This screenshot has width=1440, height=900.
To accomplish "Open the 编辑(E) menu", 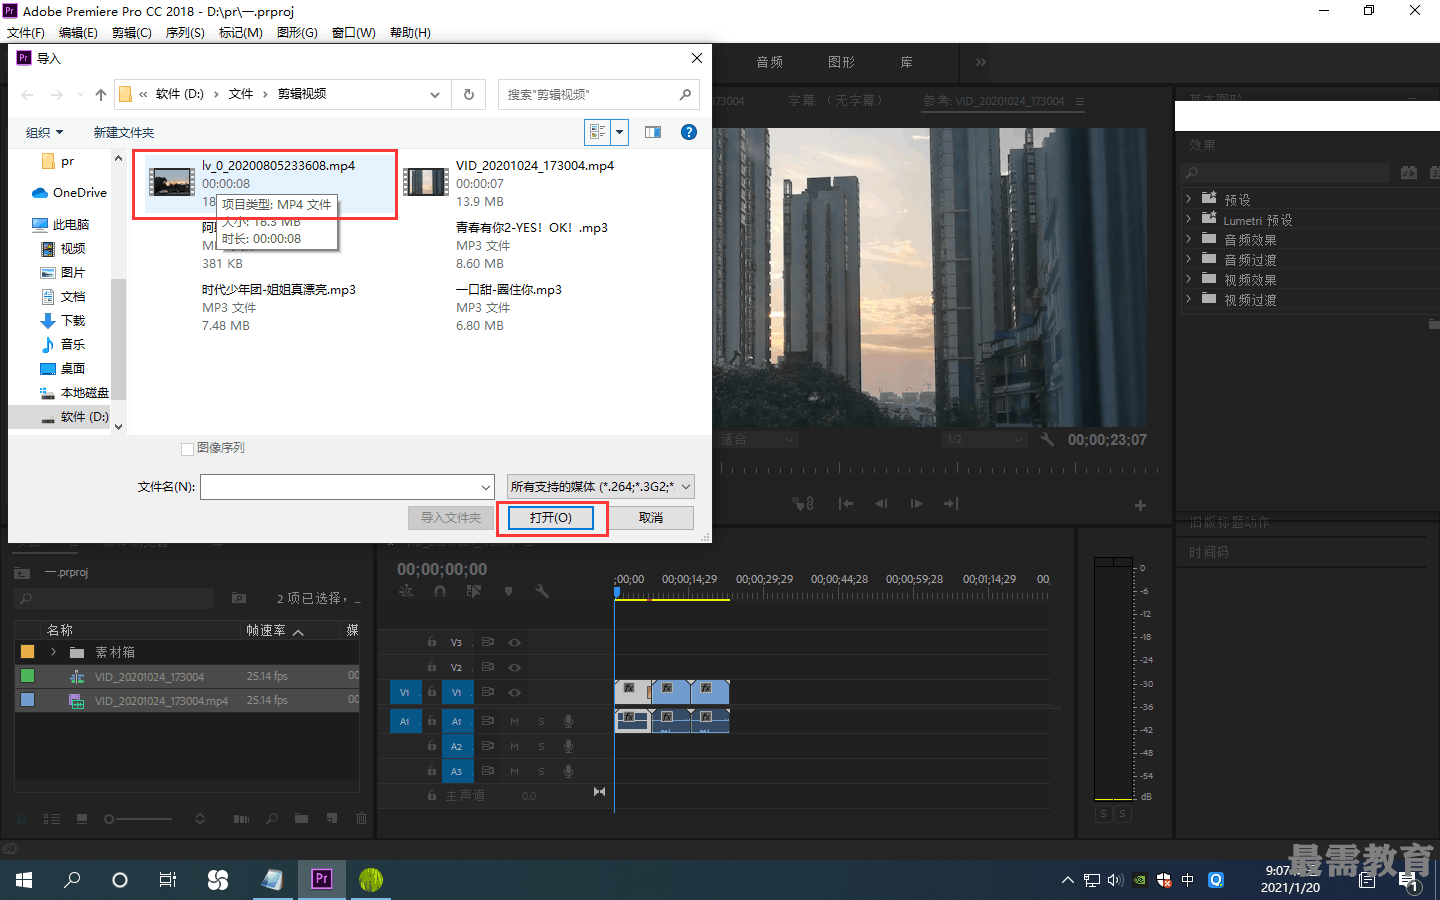I will [x=78, y=33].
